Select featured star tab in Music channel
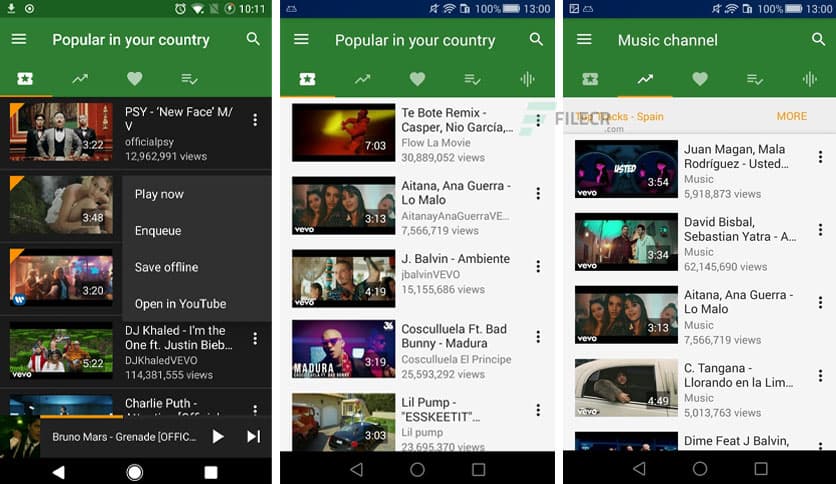The height and width of the screenshot is (484, 836). (590, 79)
